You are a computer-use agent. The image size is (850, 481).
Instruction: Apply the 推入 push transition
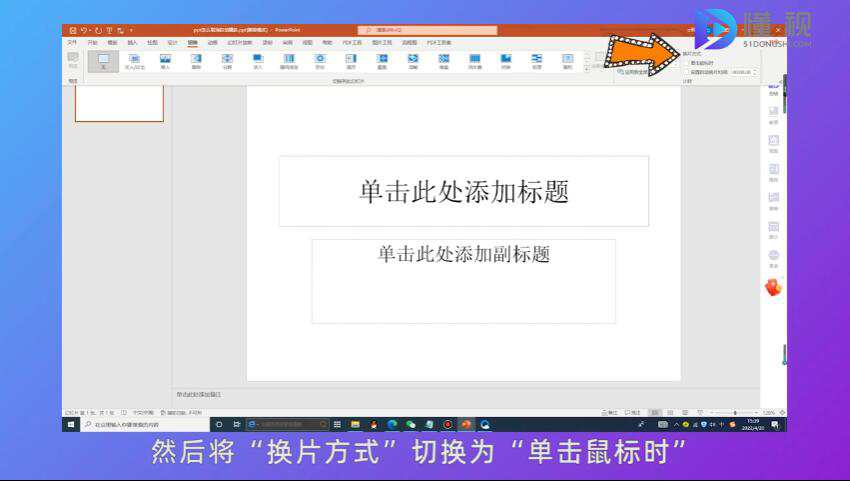pyautogui.click(x=165, y=61)
